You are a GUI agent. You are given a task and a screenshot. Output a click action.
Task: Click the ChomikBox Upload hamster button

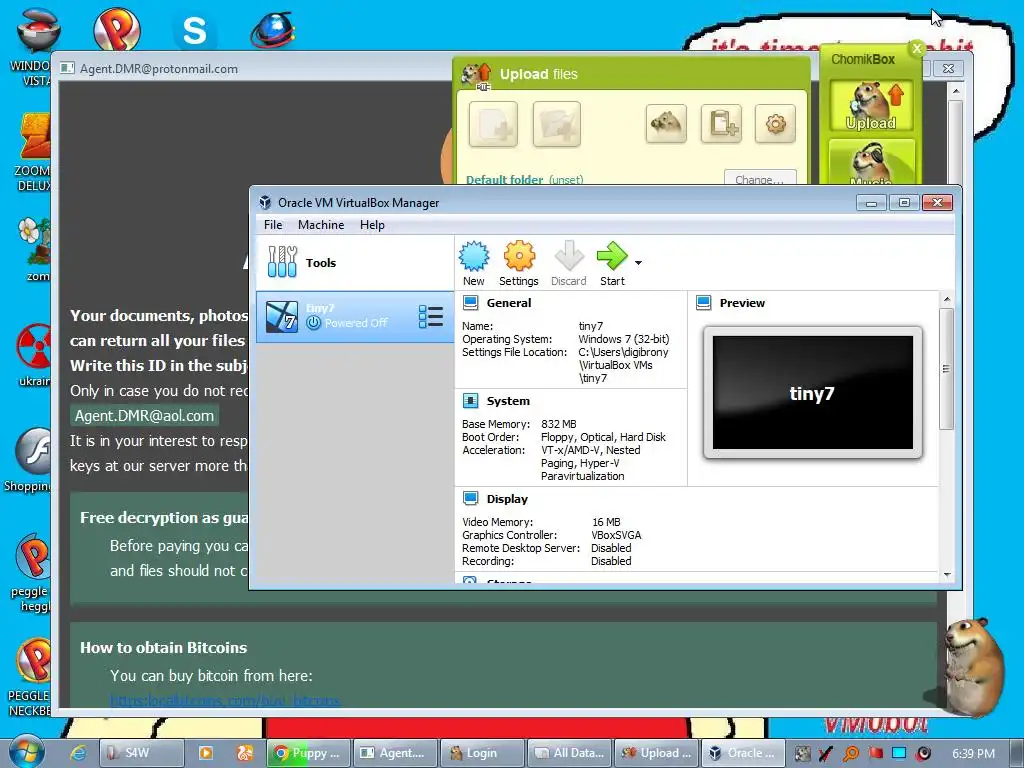pyautogui.click(x=871, y=106)
